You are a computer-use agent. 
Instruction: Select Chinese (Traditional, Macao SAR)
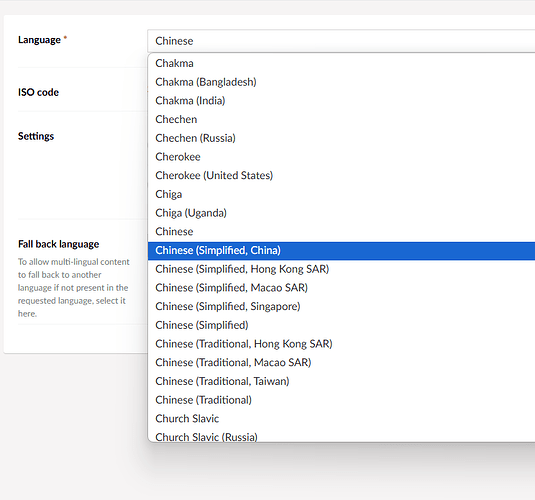[x=341, y=362]
